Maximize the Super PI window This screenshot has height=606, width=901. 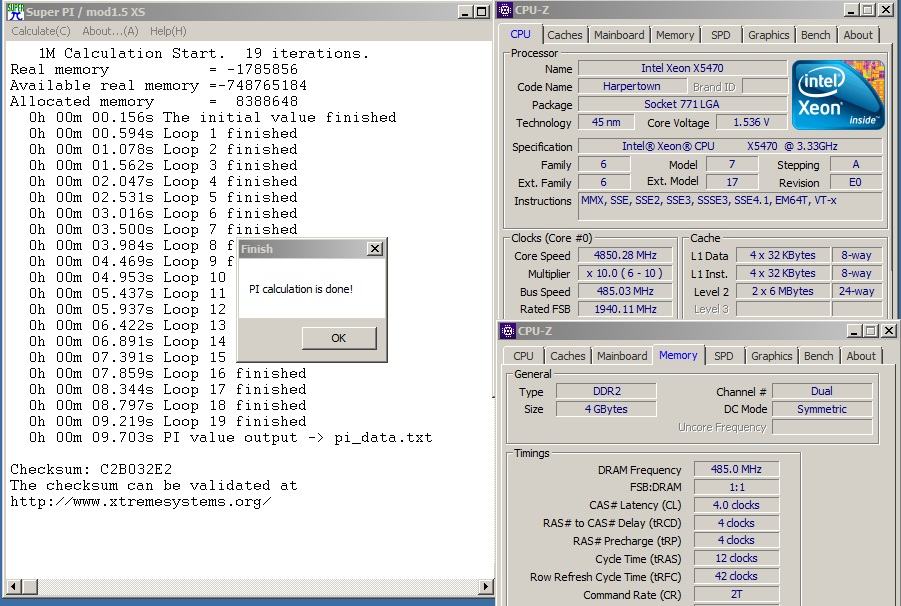point(482,11)
